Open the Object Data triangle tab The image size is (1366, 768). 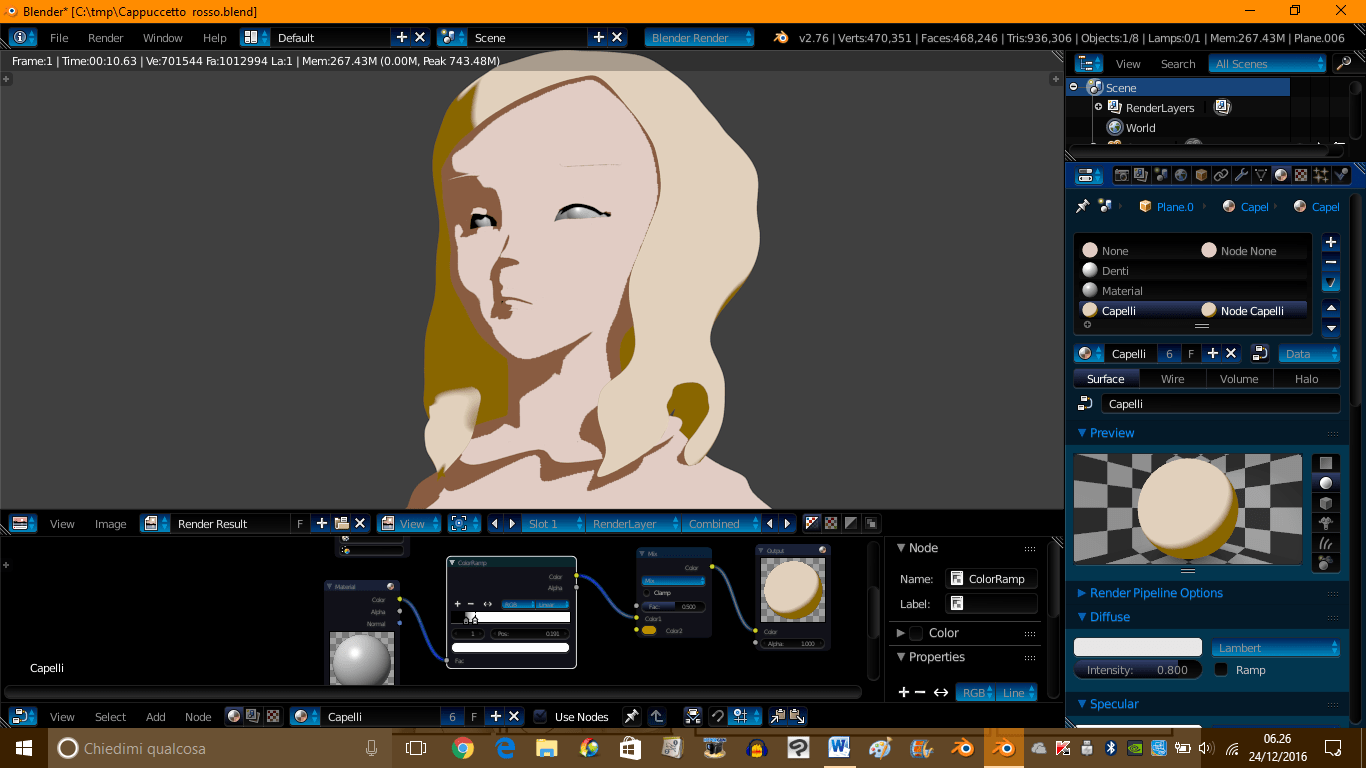[1261, 175]
